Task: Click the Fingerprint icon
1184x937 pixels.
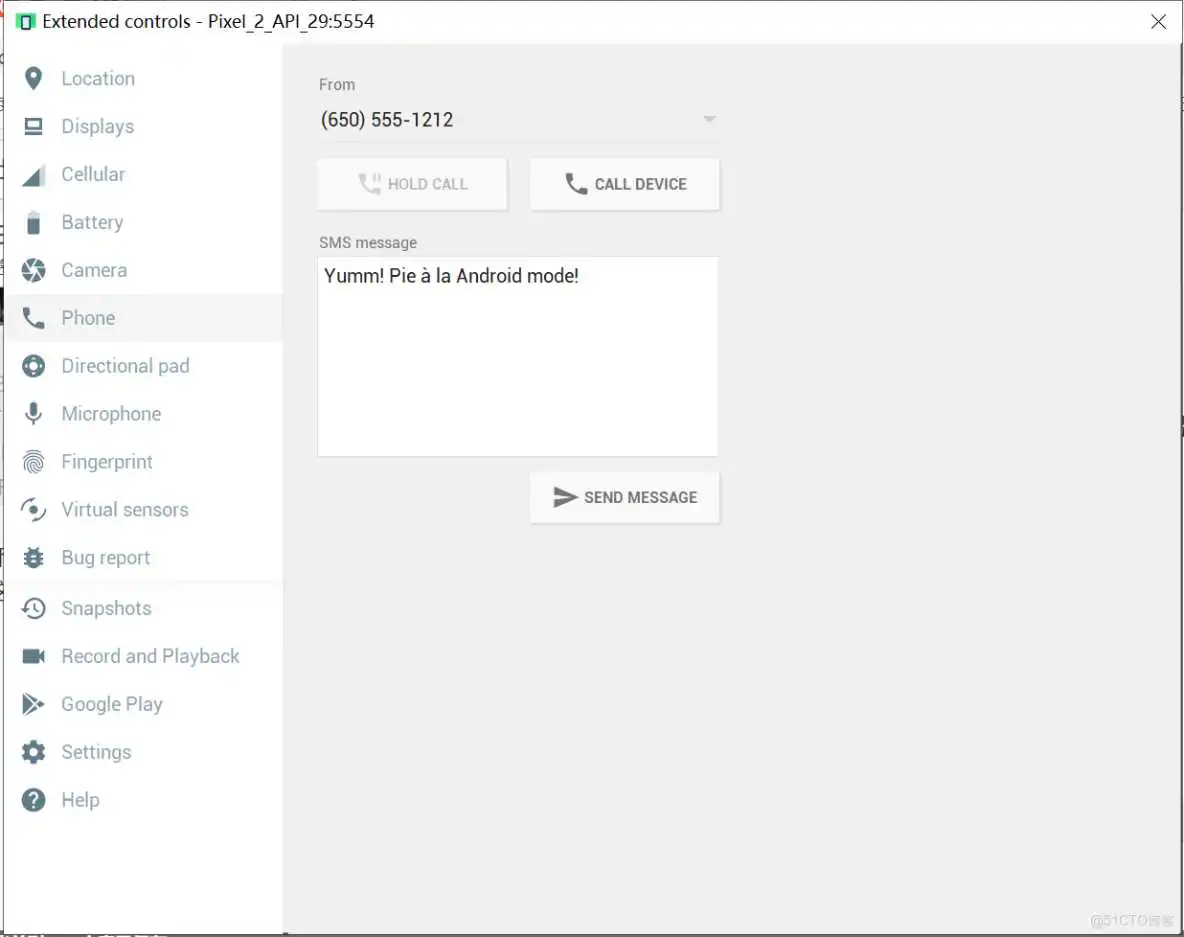Action: click(33, 462)
